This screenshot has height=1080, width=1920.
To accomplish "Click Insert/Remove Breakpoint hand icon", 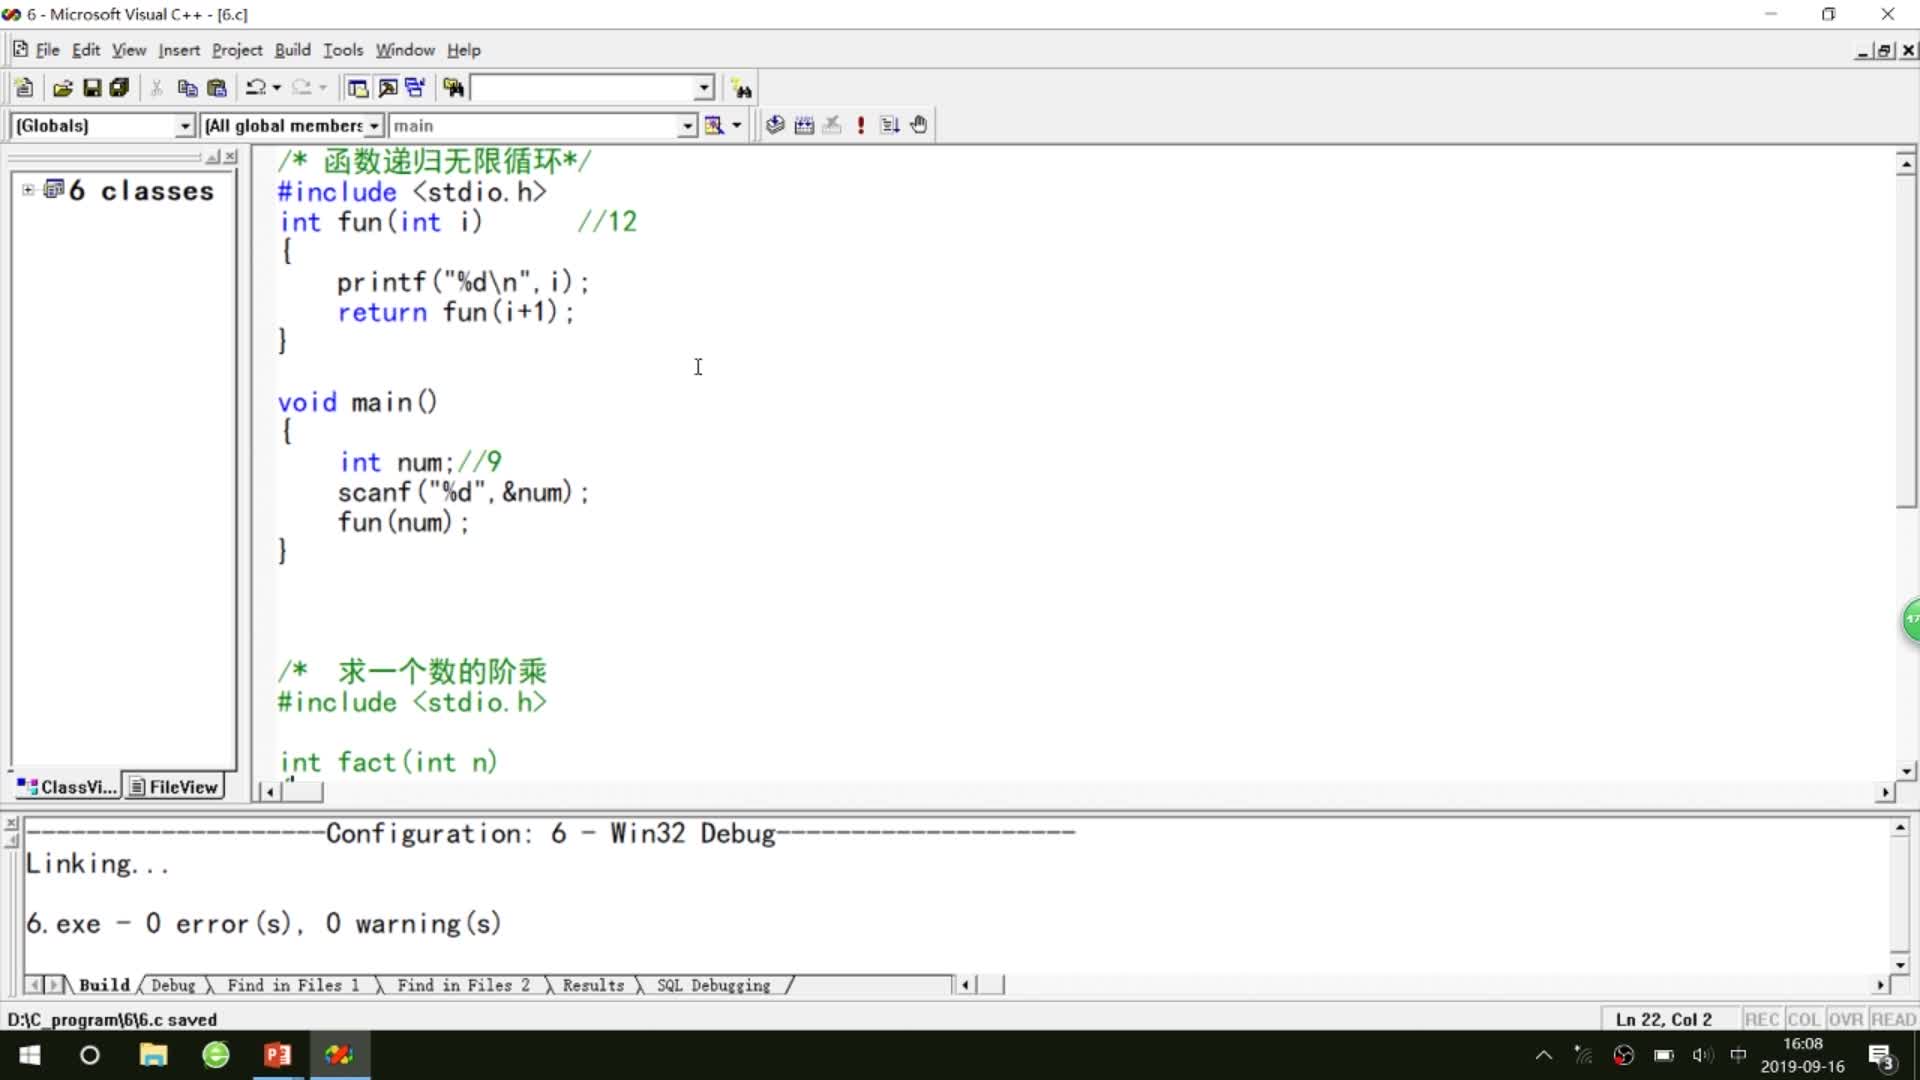I will 919,125.
